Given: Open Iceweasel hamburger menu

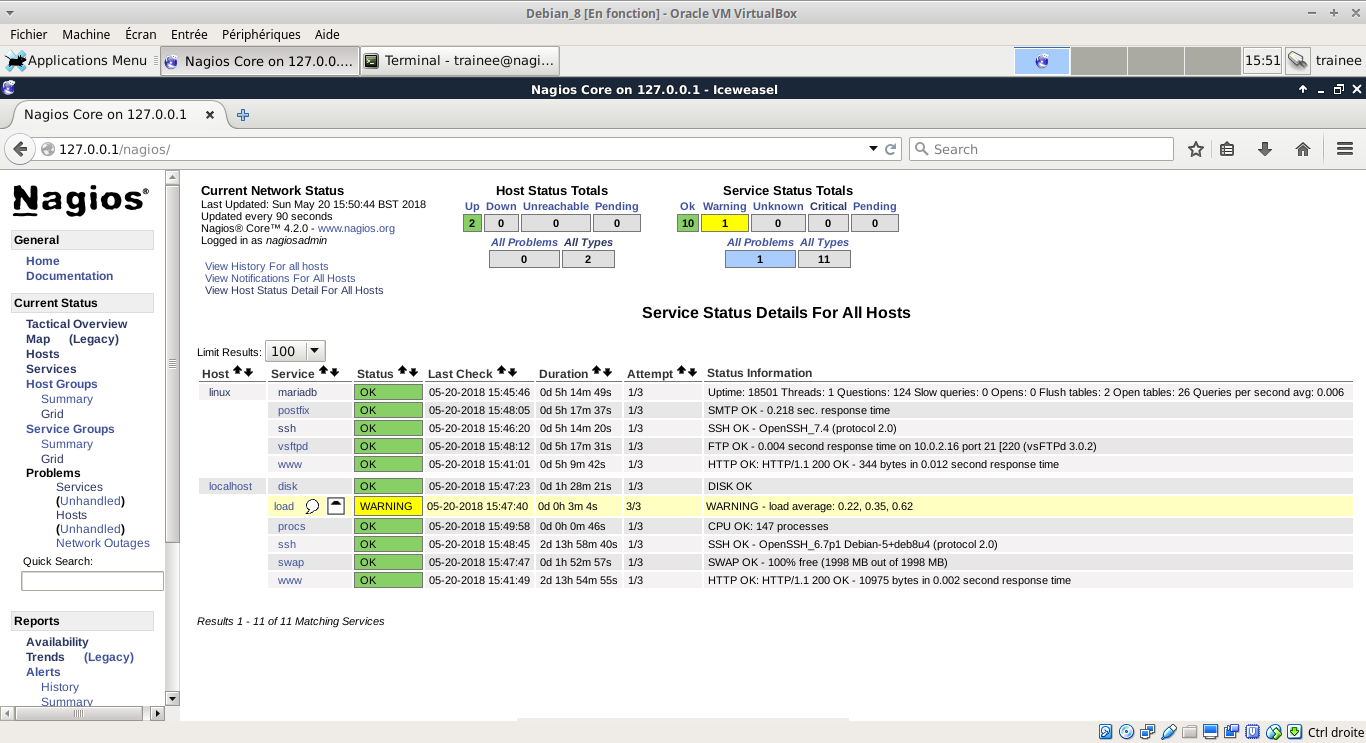Looking at the screenshot, I should click(x=1345, y=149).
